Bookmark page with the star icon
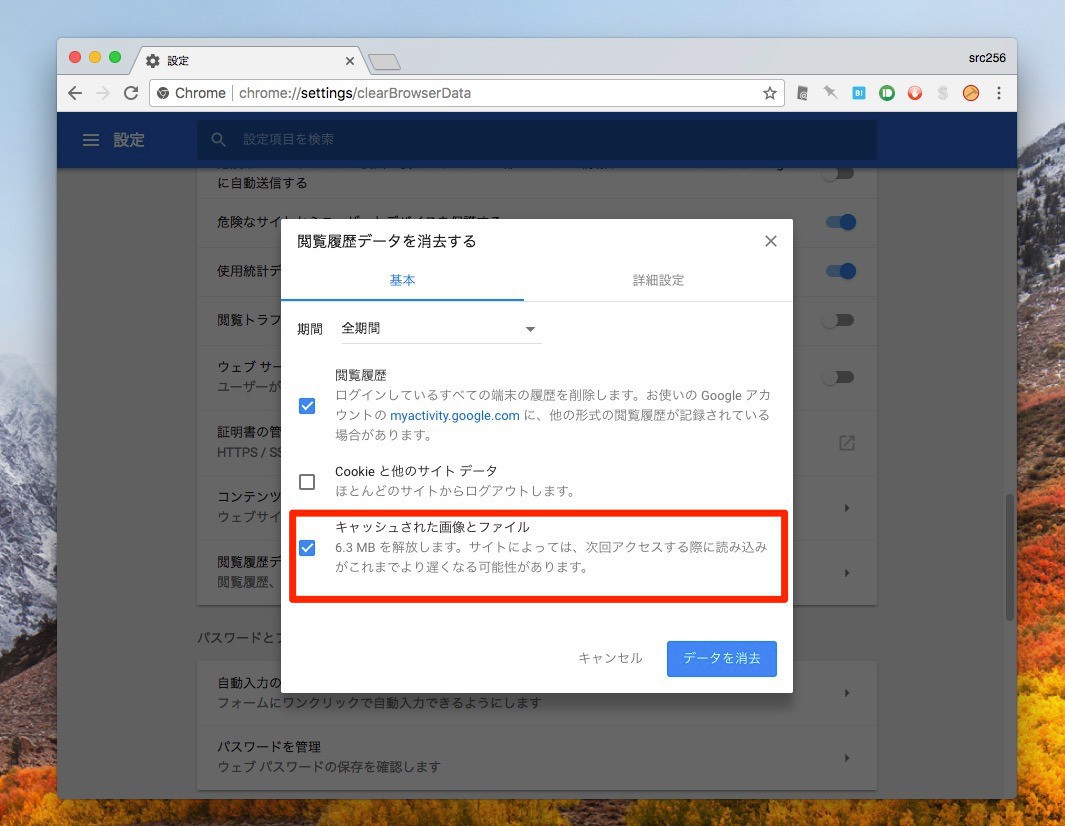 tap(770, 93)
